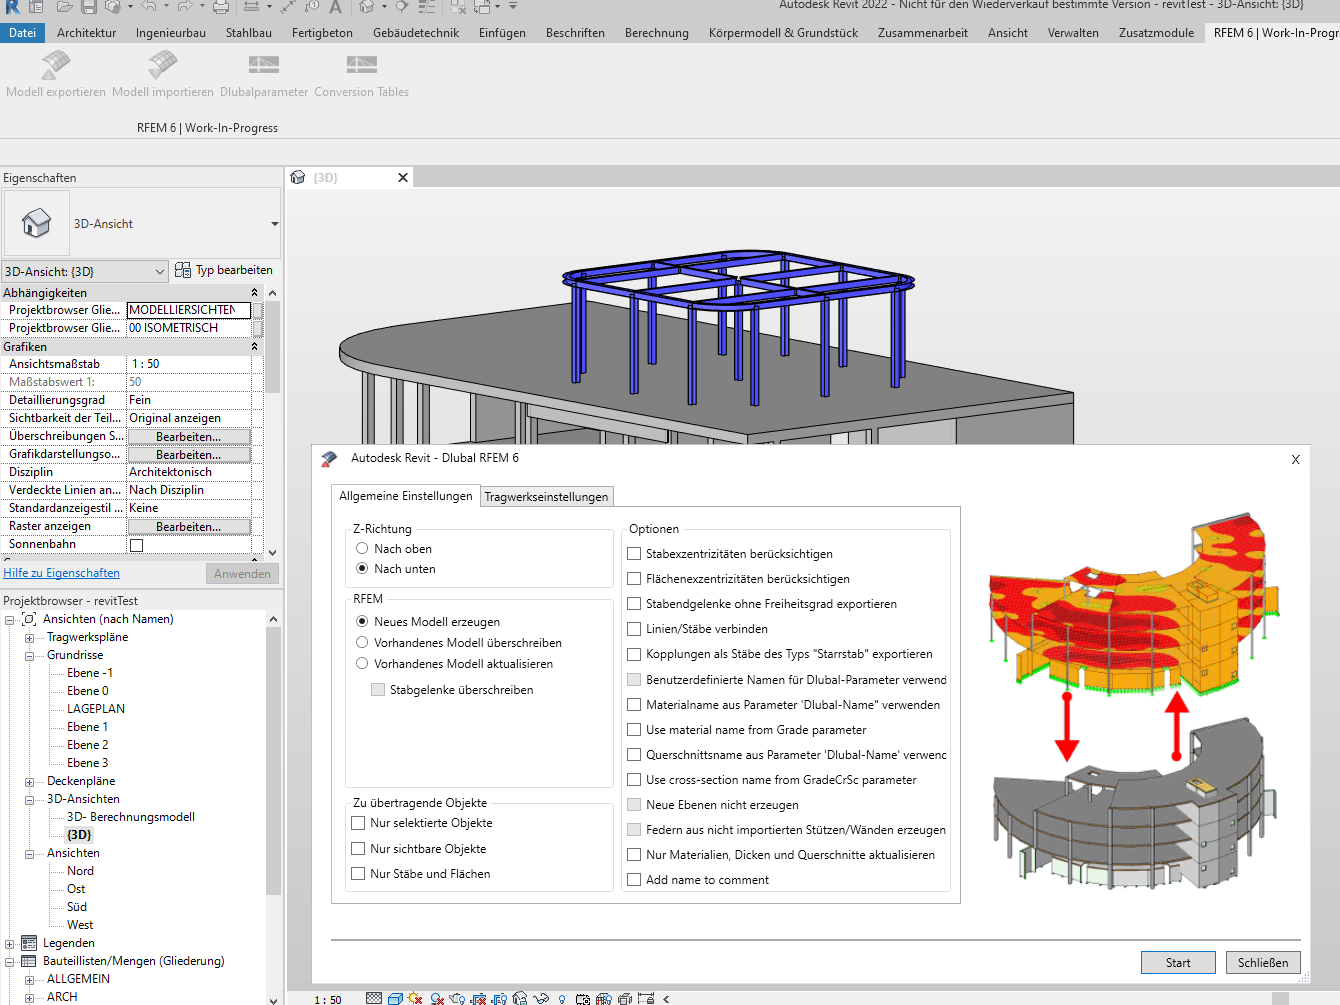Image resolution: width=1340 pixels, height=1005 pixels.
Task: Click the reveal hidden elements lightbulb
Action: click(562, 997)
